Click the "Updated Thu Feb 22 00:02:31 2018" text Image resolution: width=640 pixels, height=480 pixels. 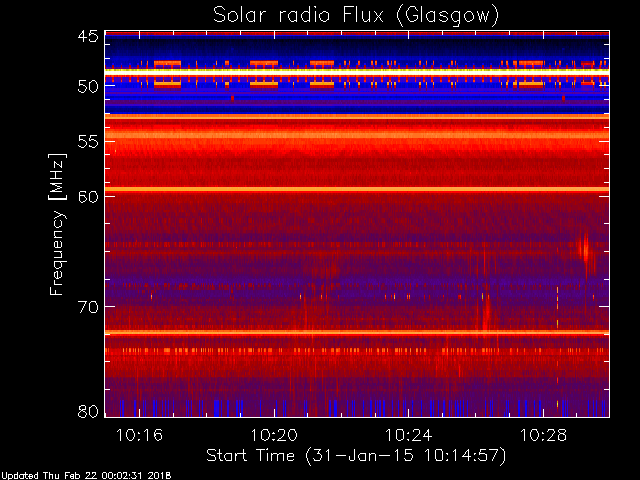pyautogui.click(x=86, y=476)
